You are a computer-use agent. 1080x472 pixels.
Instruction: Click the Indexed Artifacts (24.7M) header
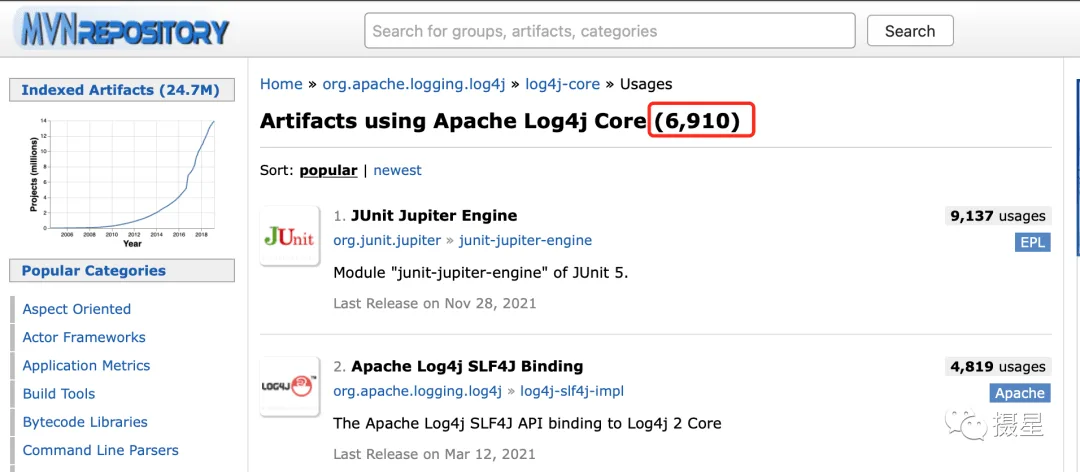tap(122, 90)
